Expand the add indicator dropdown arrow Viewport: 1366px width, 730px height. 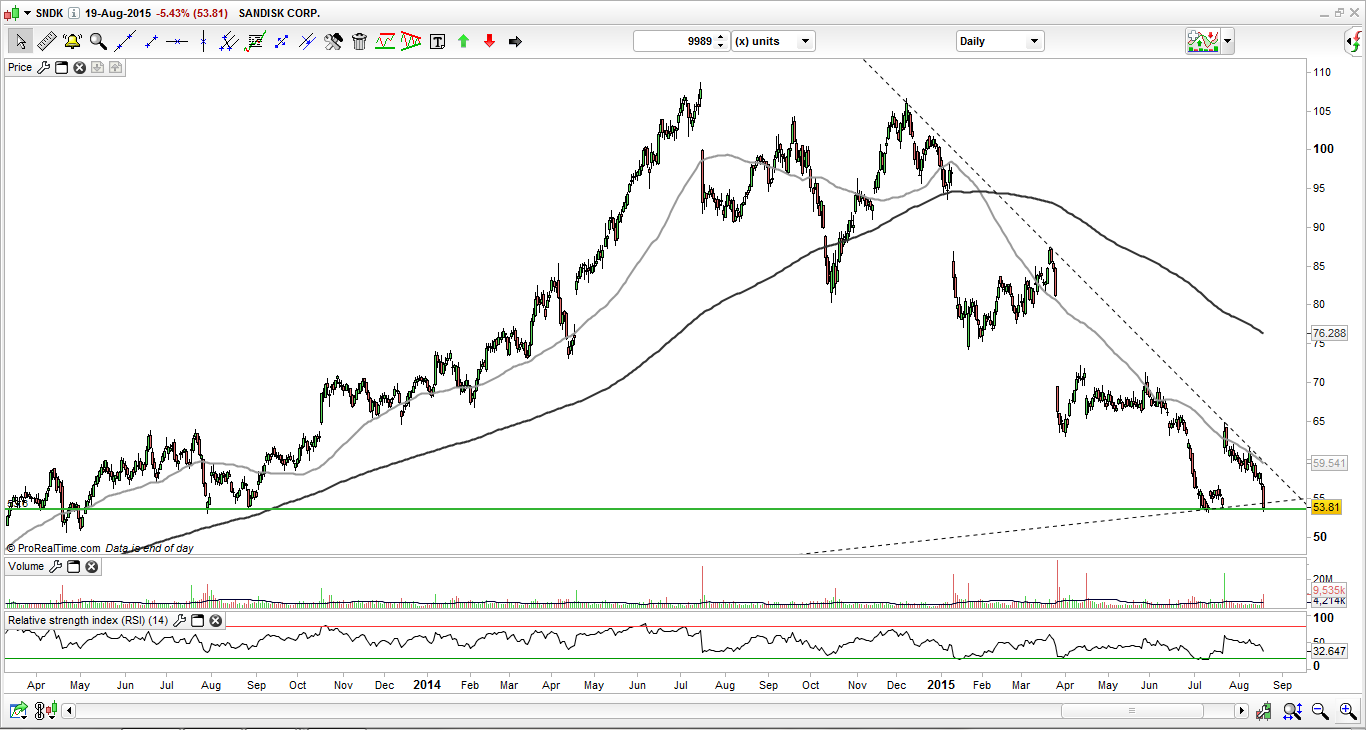tap(1227, 41)
